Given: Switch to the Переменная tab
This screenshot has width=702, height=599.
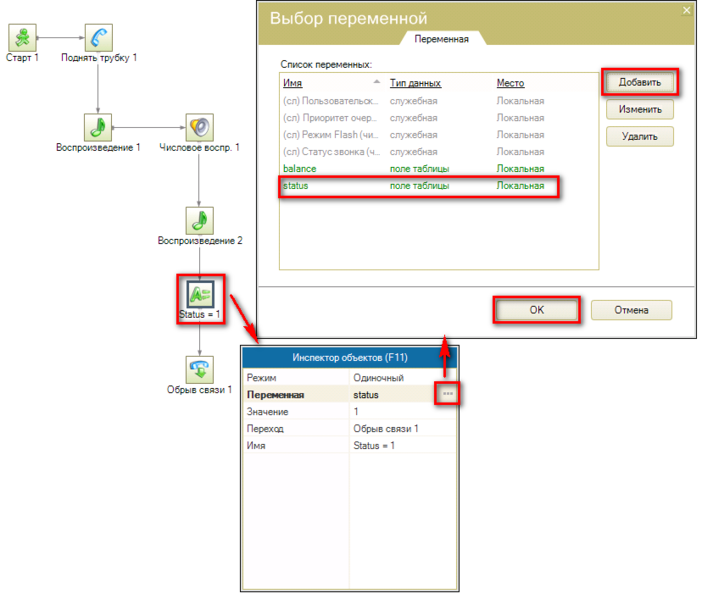Looking at the screenshot, I should (x=441, y=39).
